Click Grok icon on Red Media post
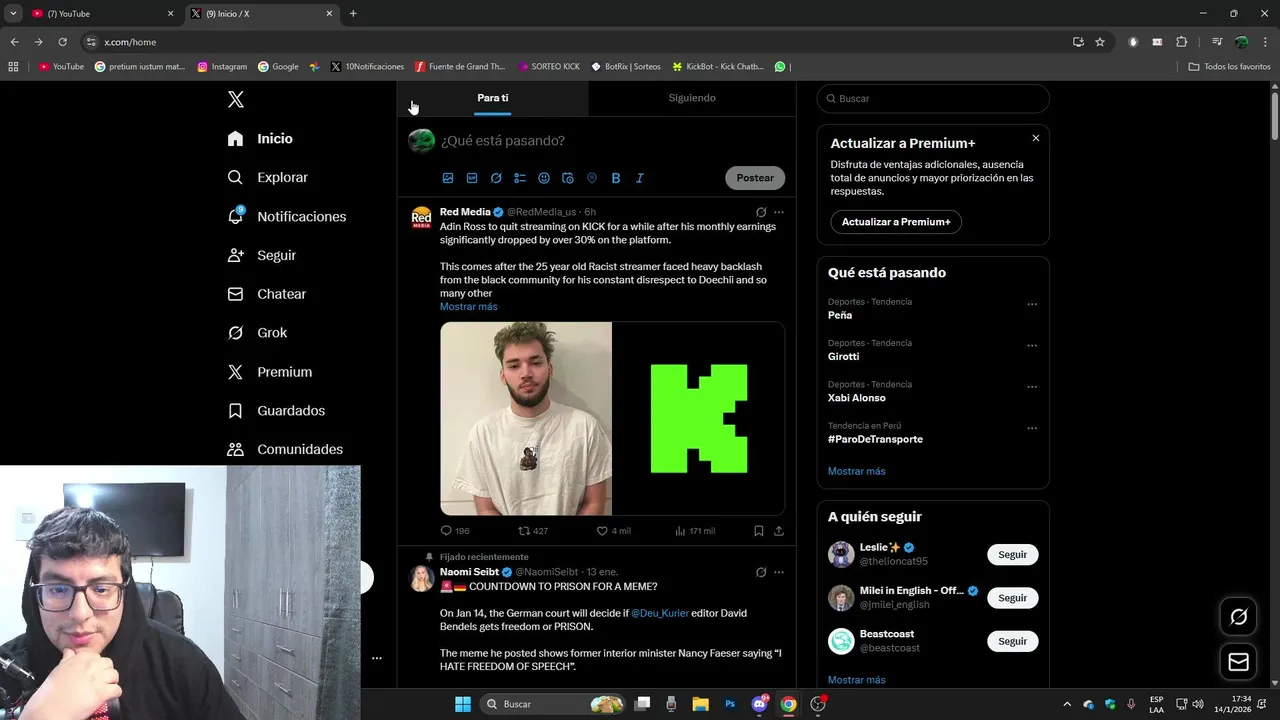The width and height of the screenshot is (1280, 720). [x=761, y=212]
